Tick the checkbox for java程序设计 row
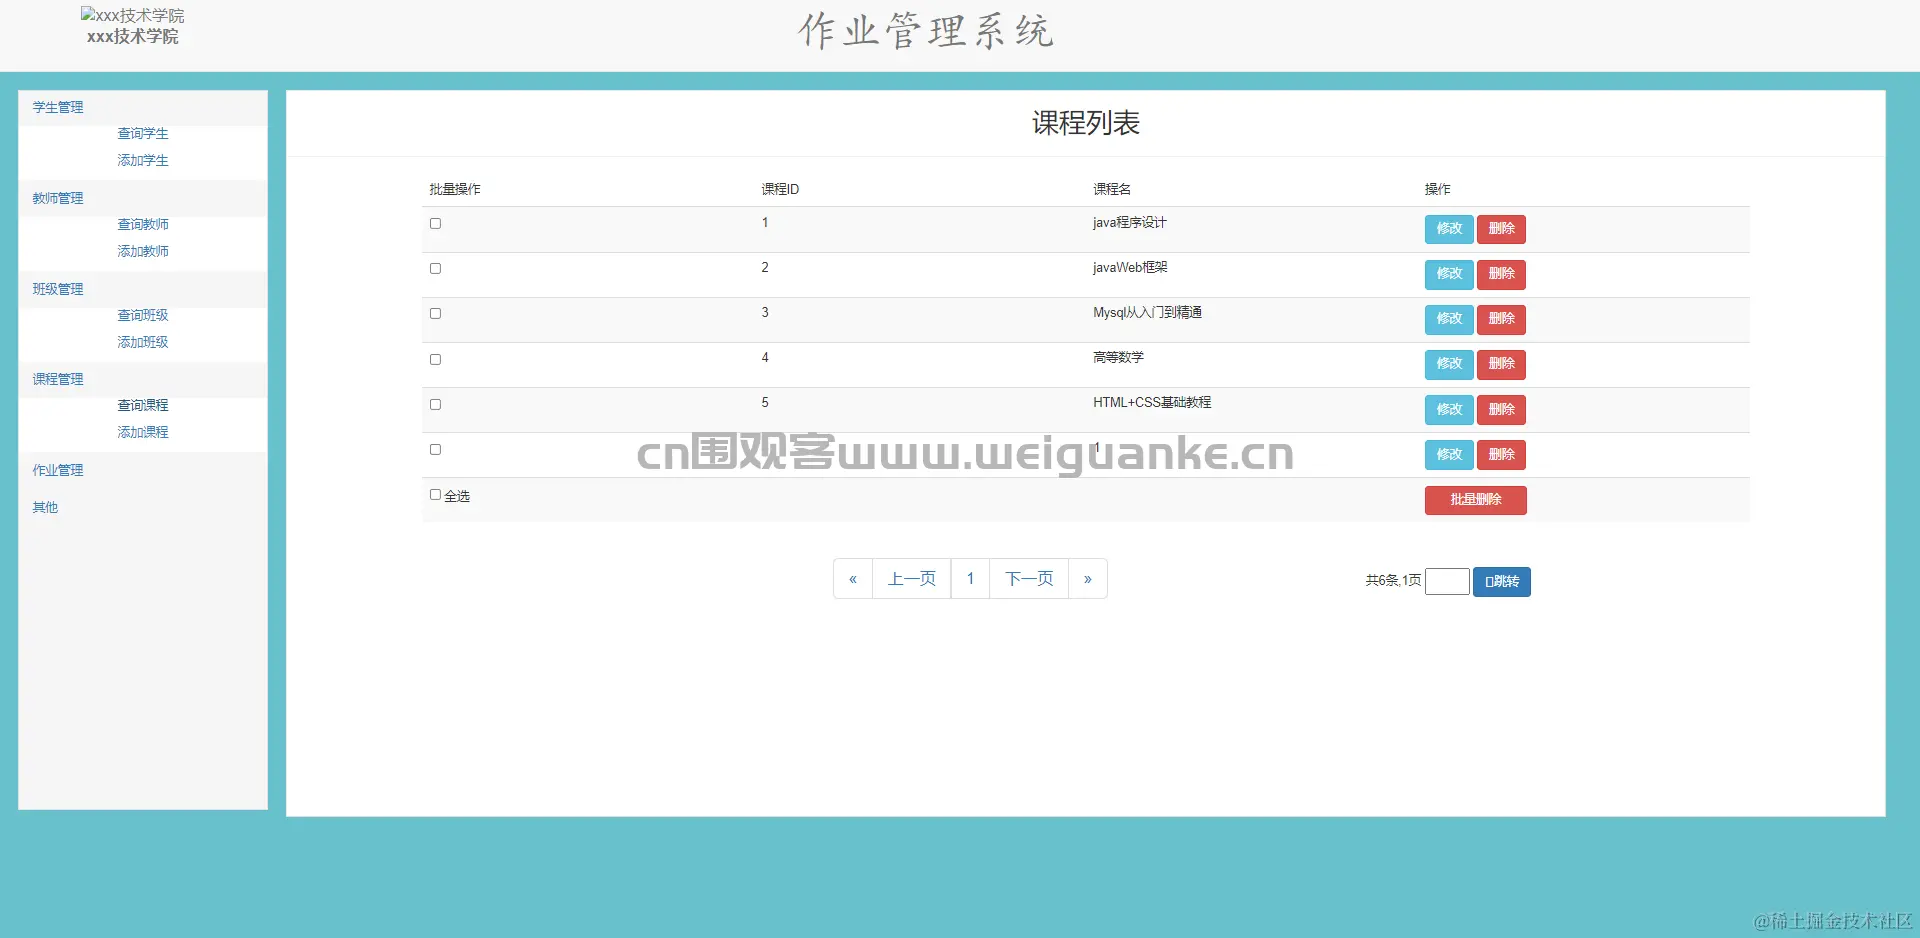 click(435, 224)
